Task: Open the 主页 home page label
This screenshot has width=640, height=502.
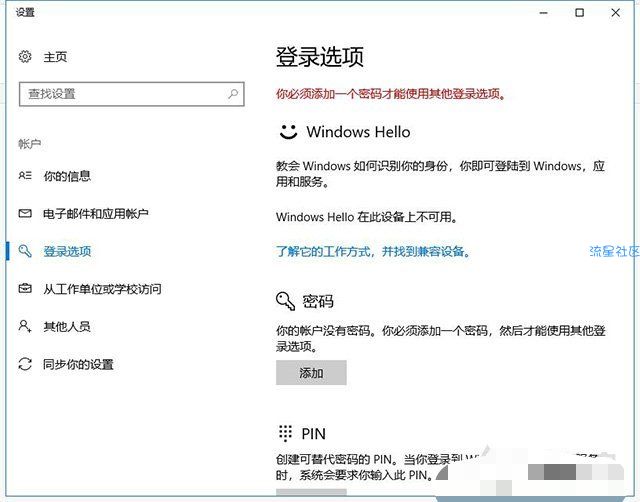Action: point(55,57)
